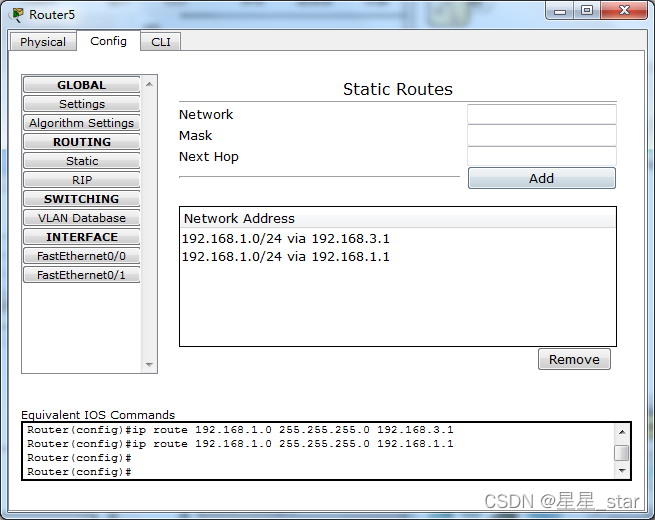This screenshot has width=655, height=520.
Task: Open the VLAN Database page
Action: tap(81, 218)
